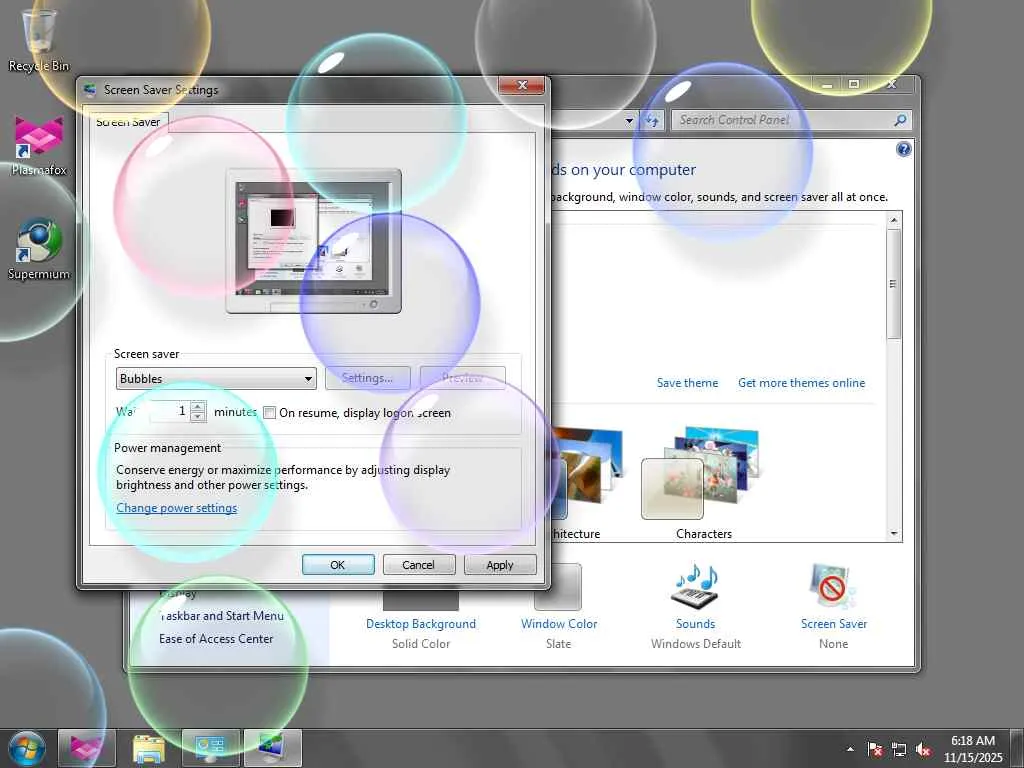
Task: Open the Desktop Background link
Action: pyautogui.click(x=421, y=624)
